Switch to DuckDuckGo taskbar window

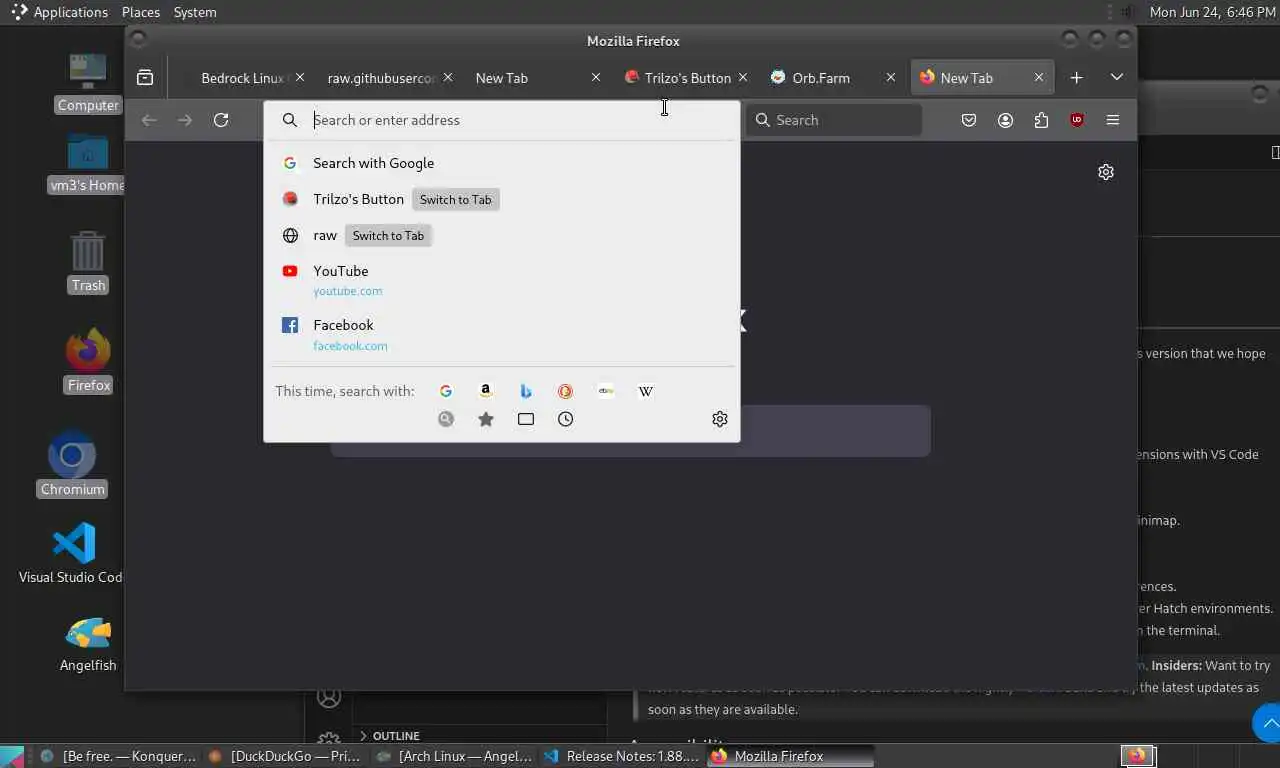point(286,756)
